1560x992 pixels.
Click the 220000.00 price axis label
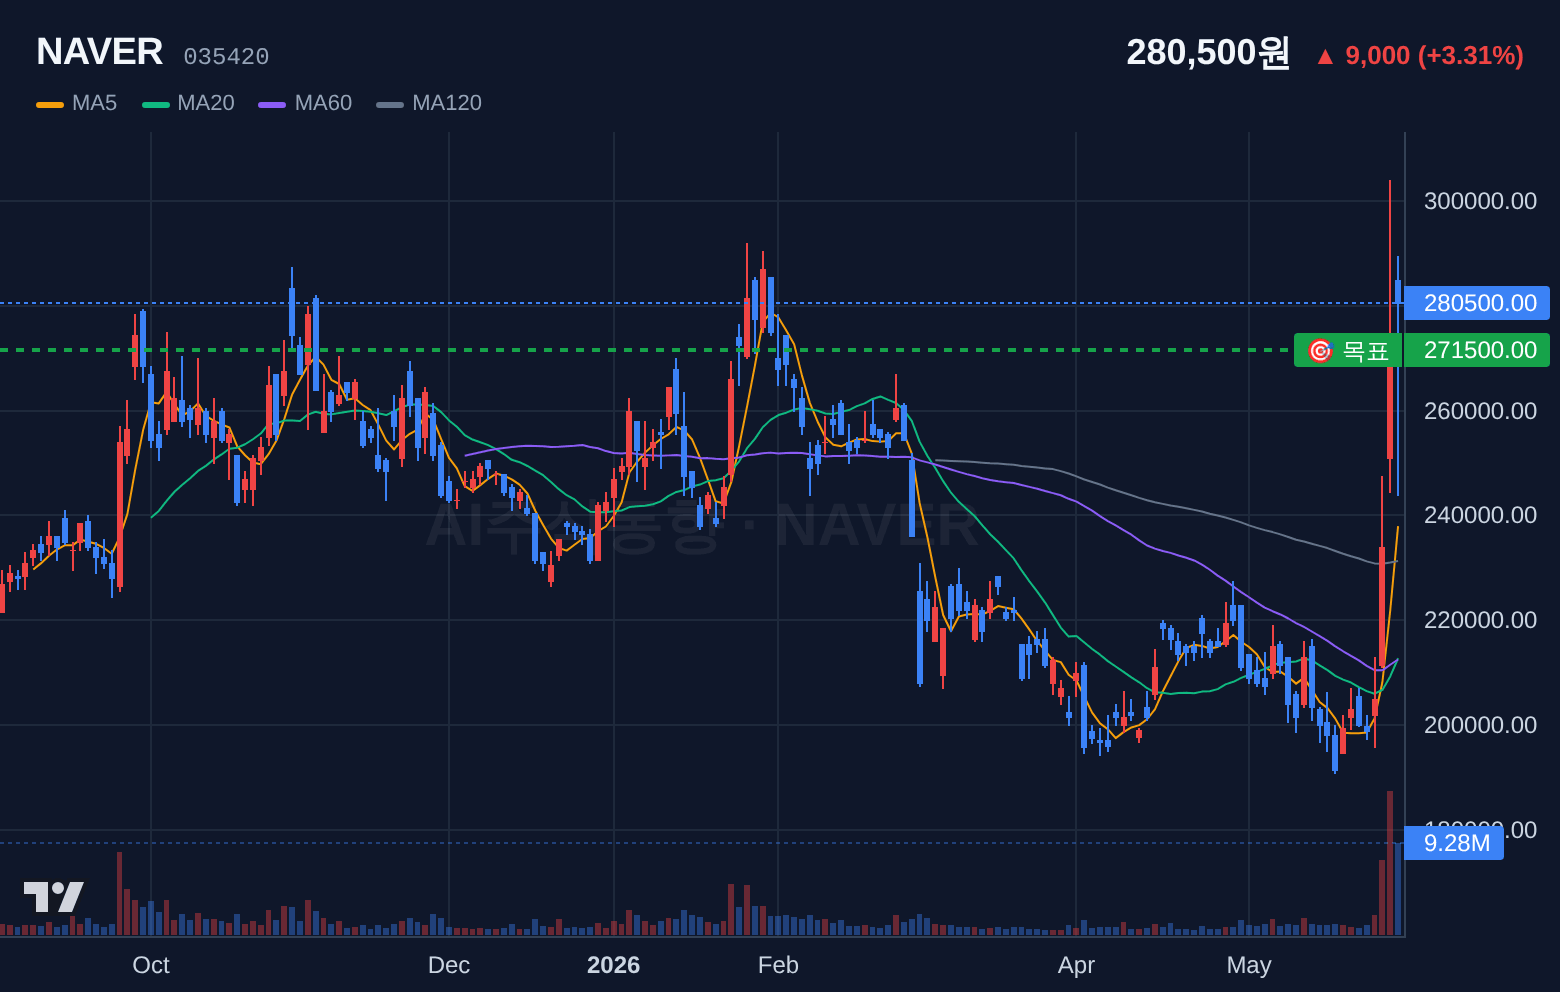pyautogui.click(x=1480, y=620)
